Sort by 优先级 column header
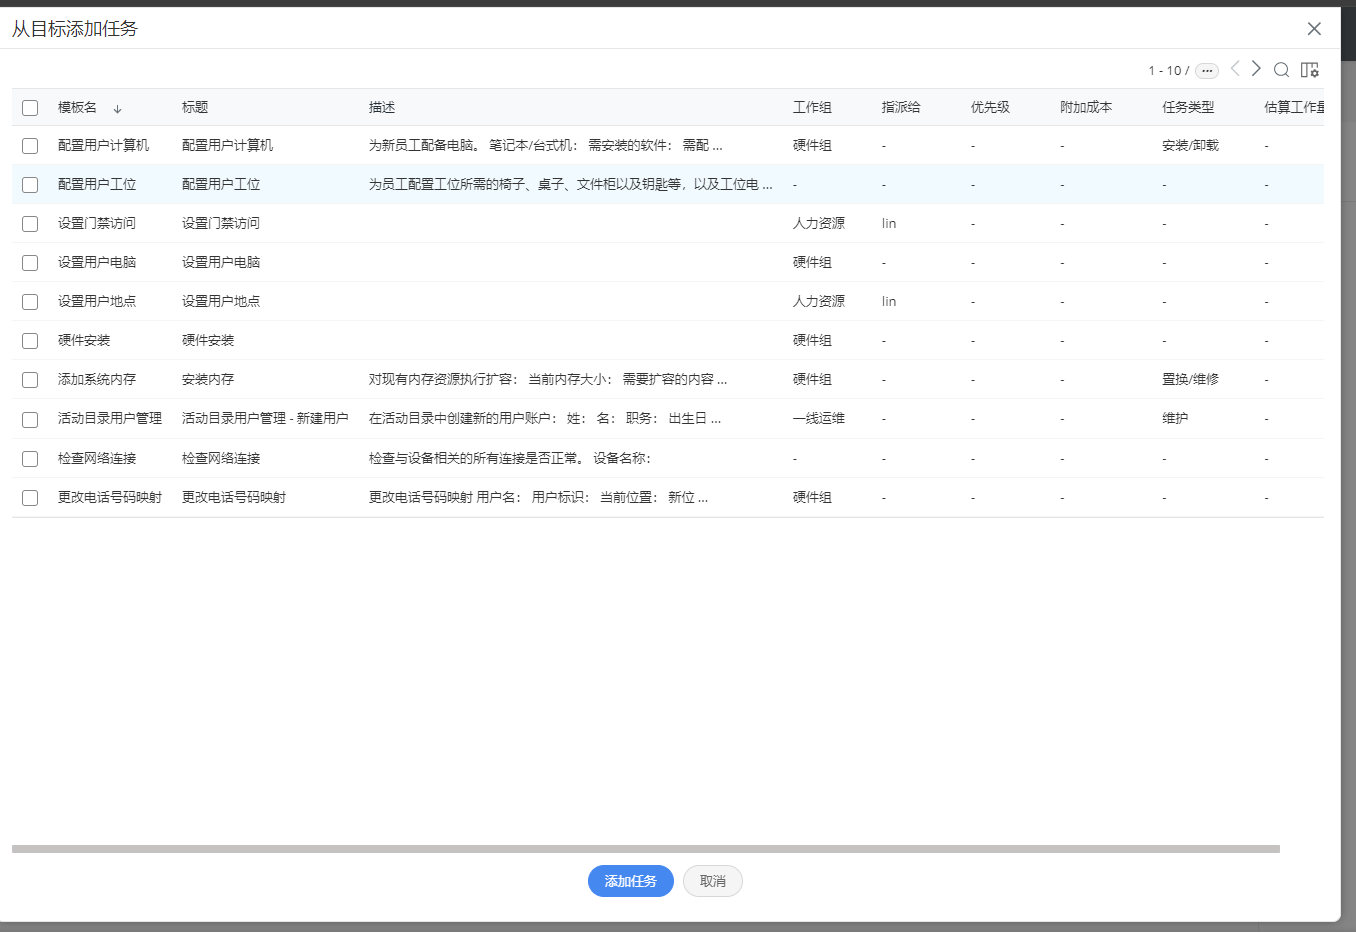This screenshot has width=1356, height=933. [x=990, y=107]
